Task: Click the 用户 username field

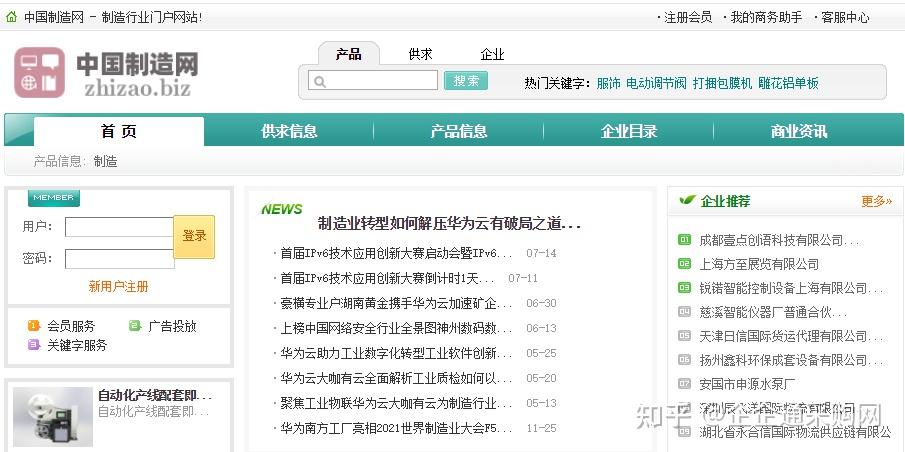Action: click(119, 227)
